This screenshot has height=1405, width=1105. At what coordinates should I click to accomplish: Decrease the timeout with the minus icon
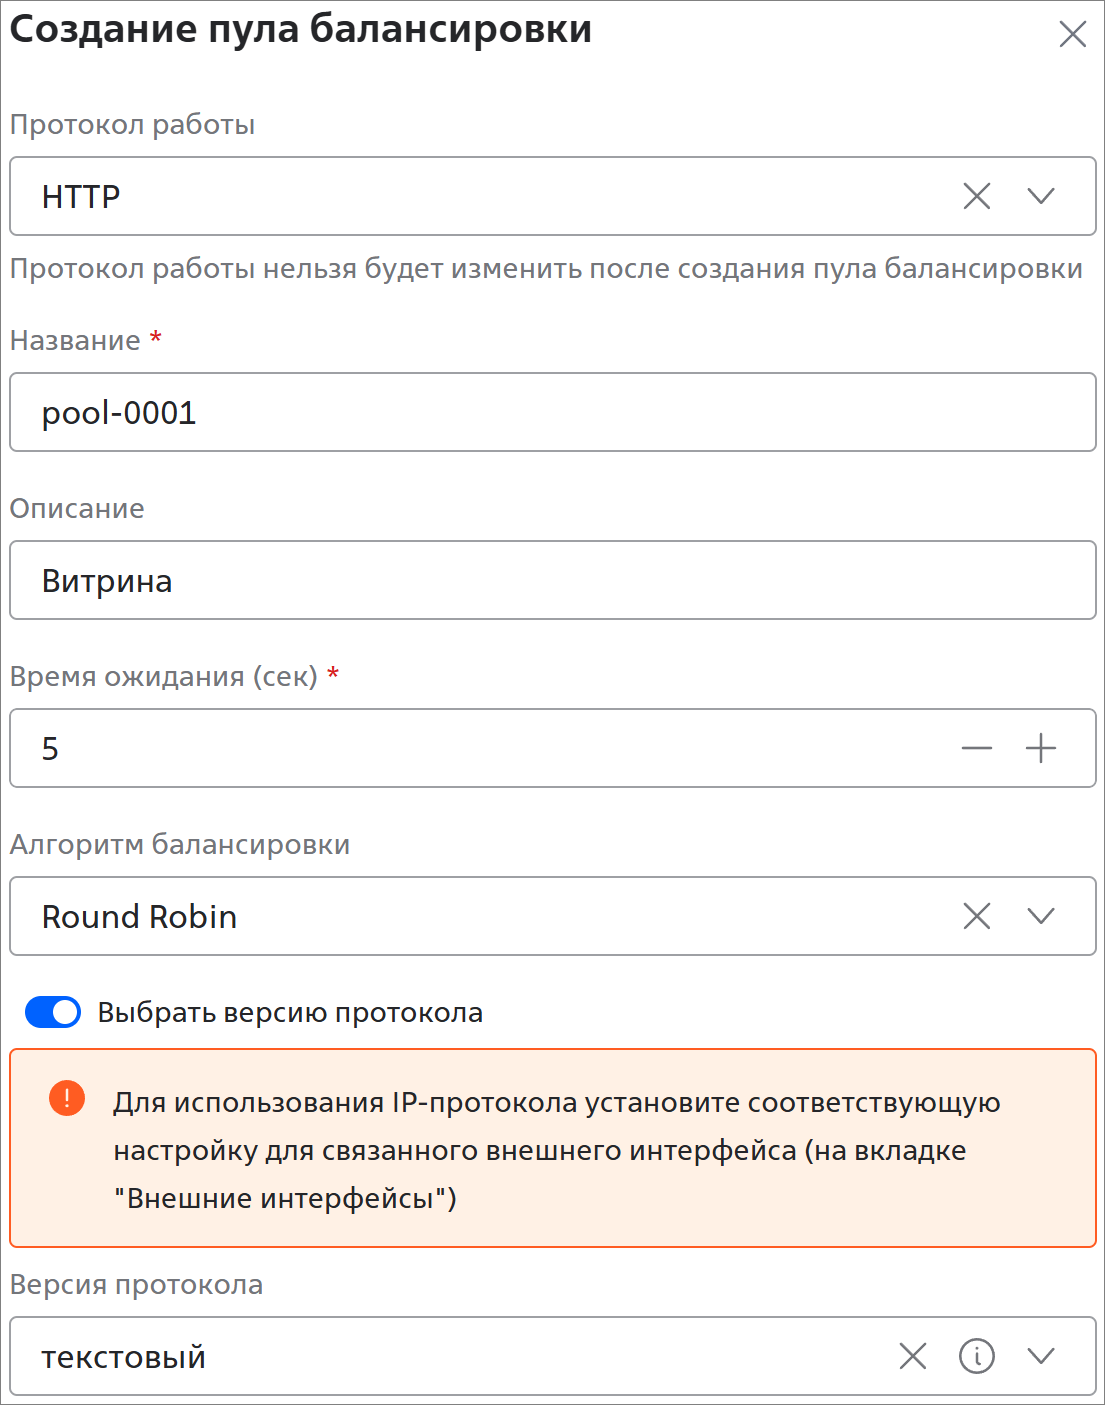click(x=976, y=748)
